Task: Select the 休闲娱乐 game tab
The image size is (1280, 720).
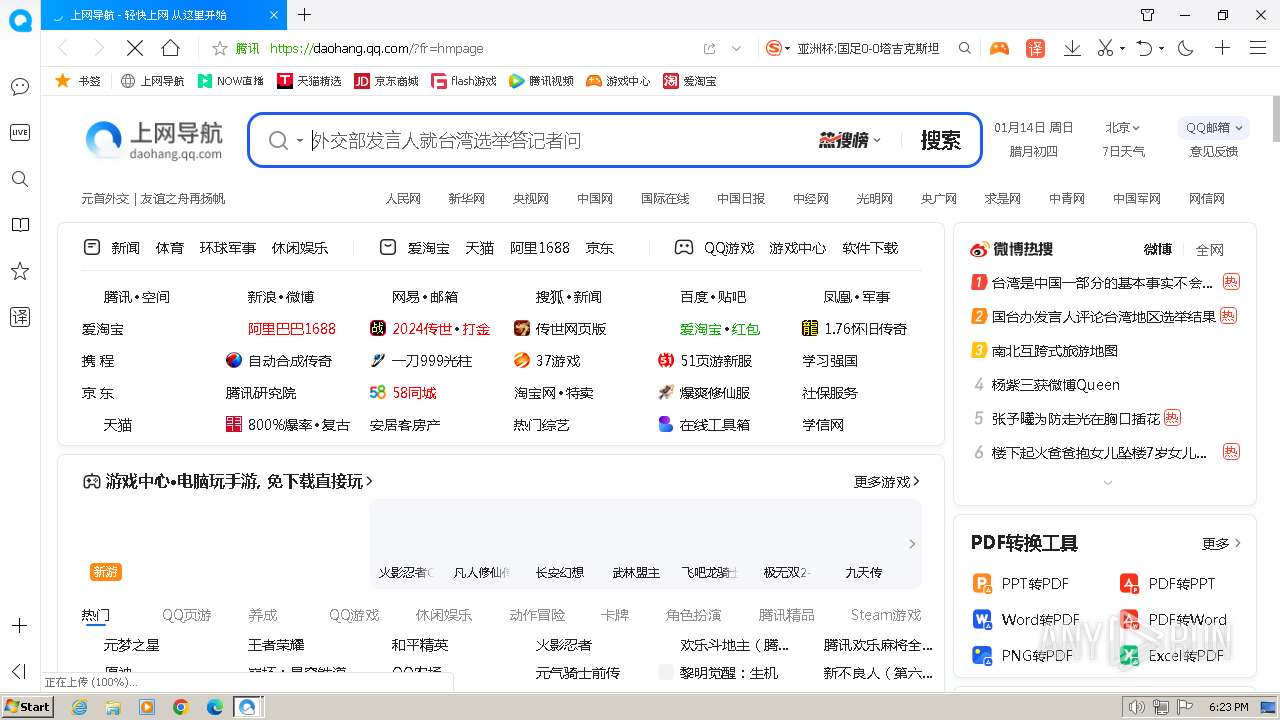Action: point(443,615)
